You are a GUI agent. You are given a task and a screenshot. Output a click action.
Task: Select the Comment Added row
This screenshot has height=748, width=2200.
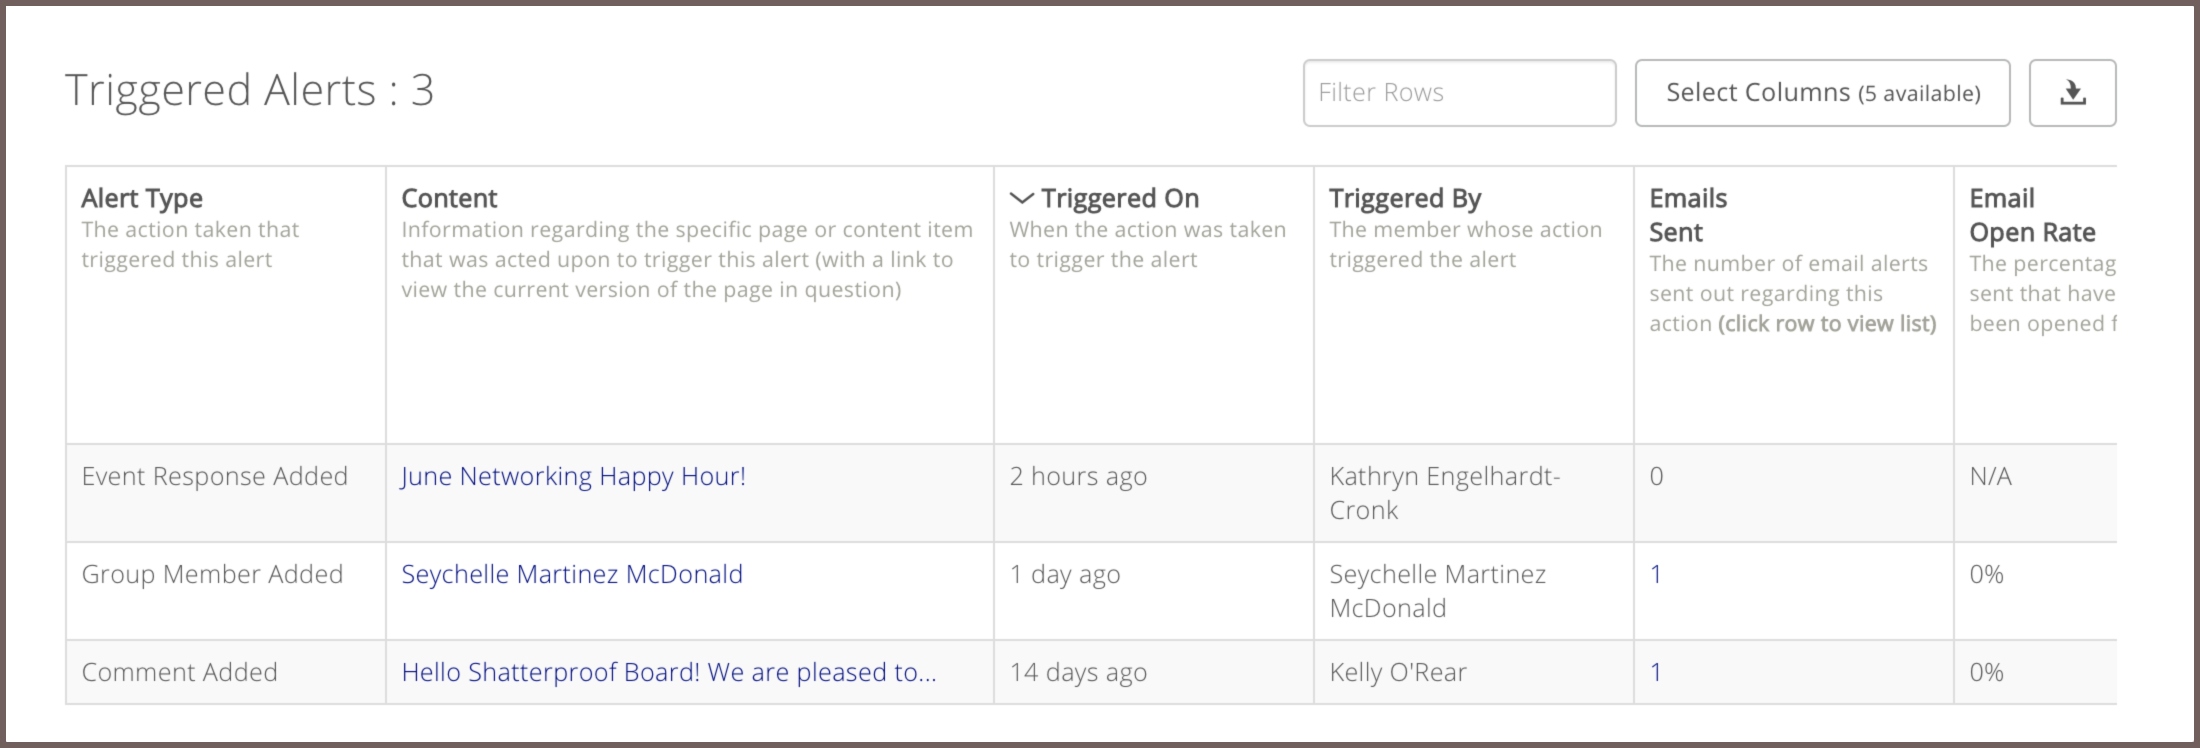point(1091,672)
